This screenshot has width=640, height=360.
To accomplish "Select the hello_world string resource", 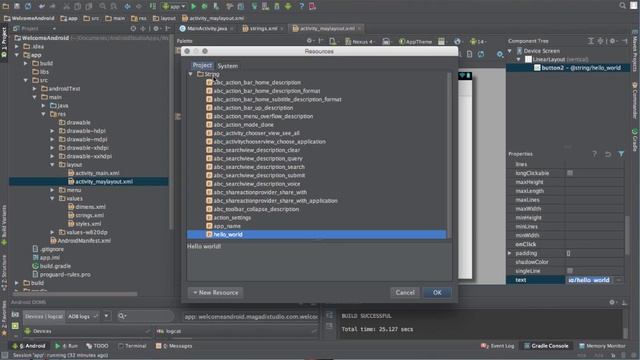I will (316, 234).
